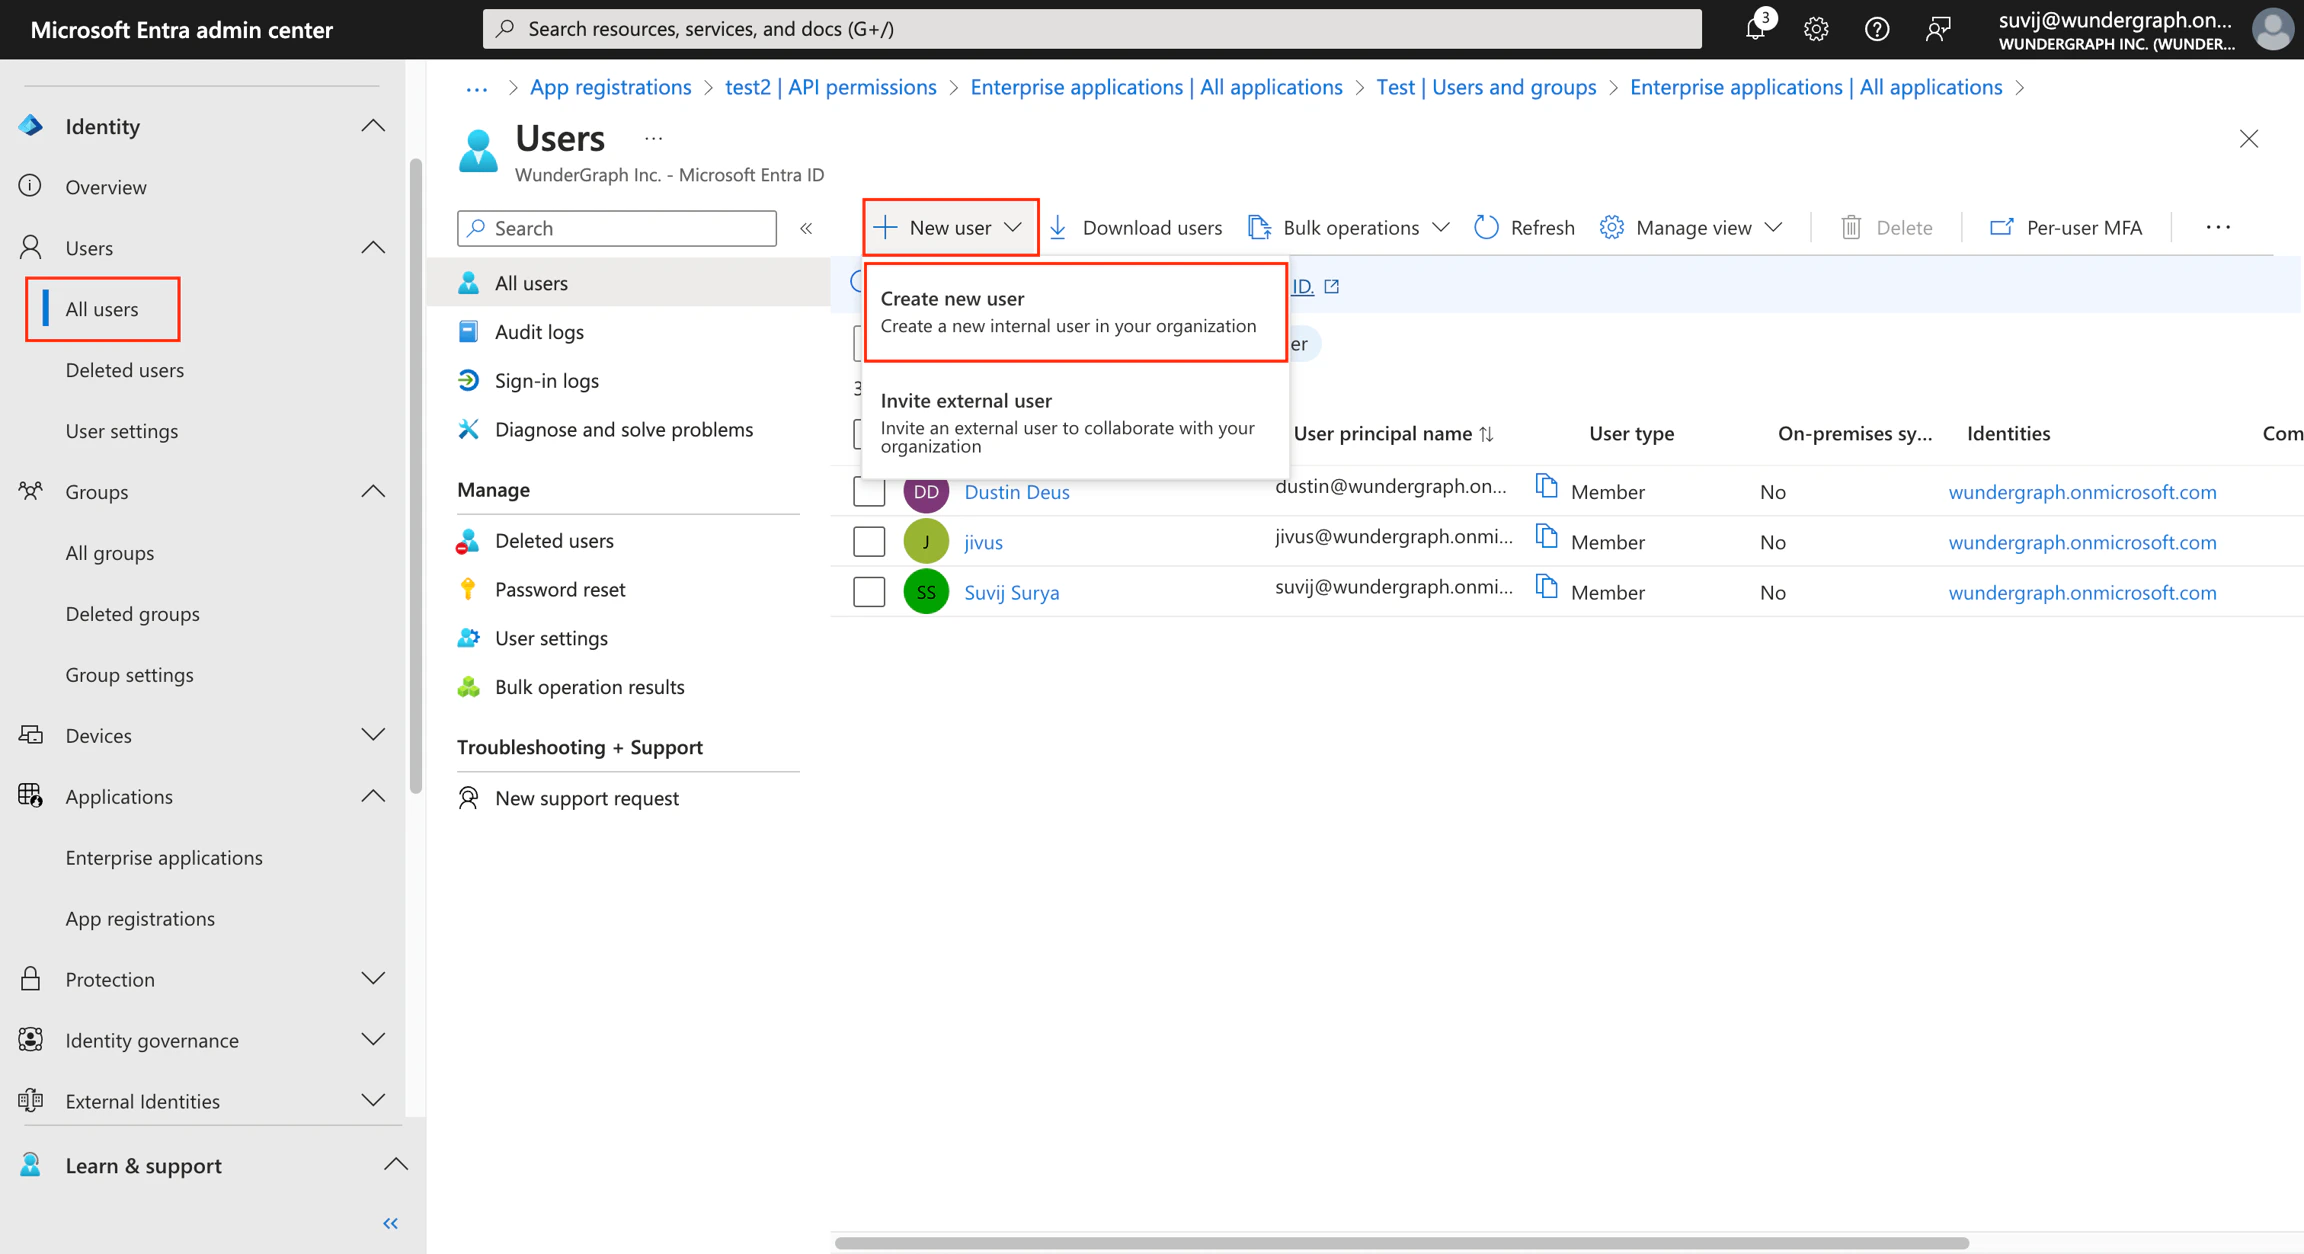Open the notifications bell
The height and width of the screenshot is (1254, 2304).
1755,28
